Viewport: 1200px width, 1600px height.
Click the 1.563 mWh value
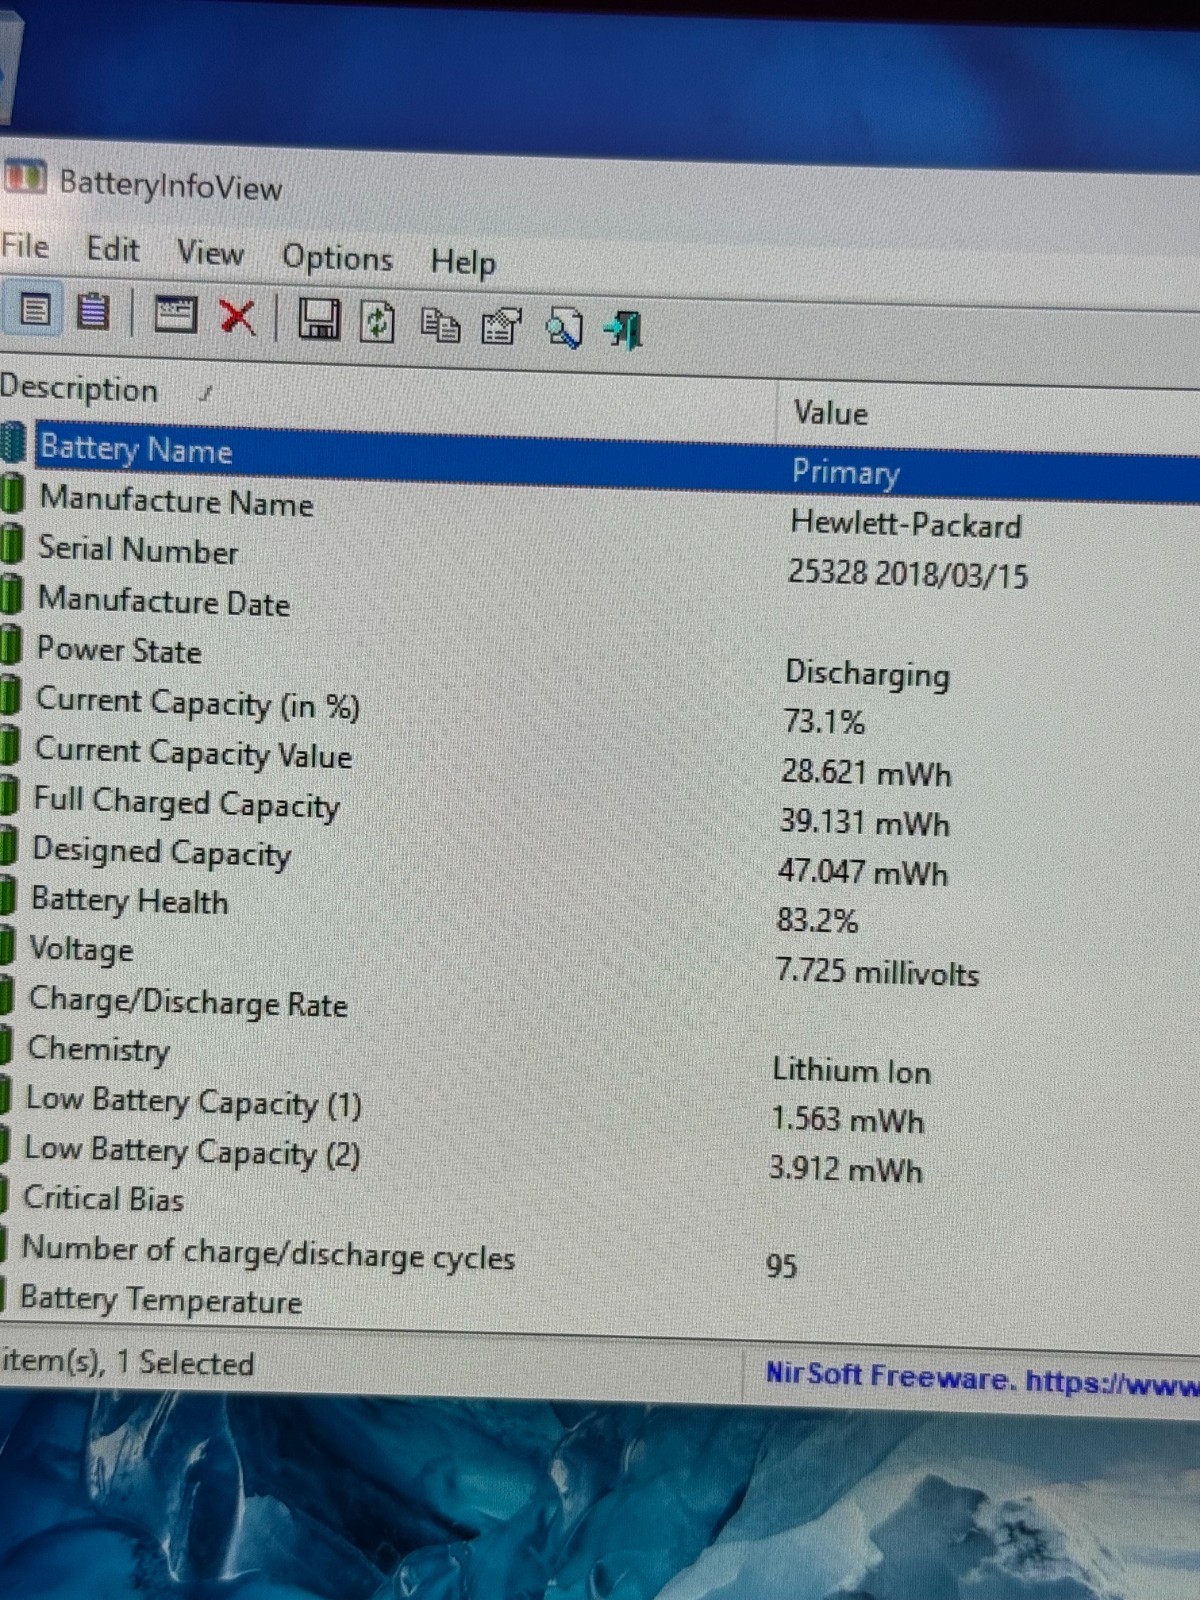pyautogui.click(x=847, y=1119)
